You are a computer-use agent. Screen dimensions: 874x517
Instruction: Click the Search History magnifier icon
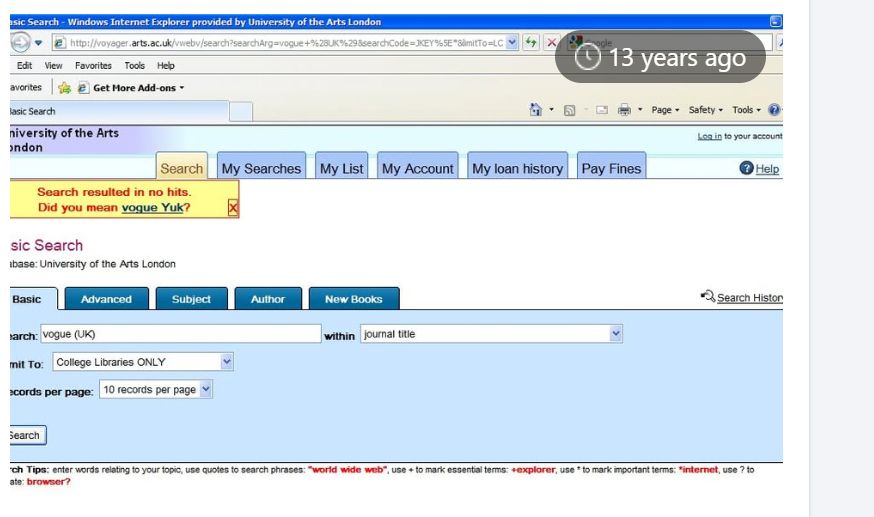pos(707,296)
